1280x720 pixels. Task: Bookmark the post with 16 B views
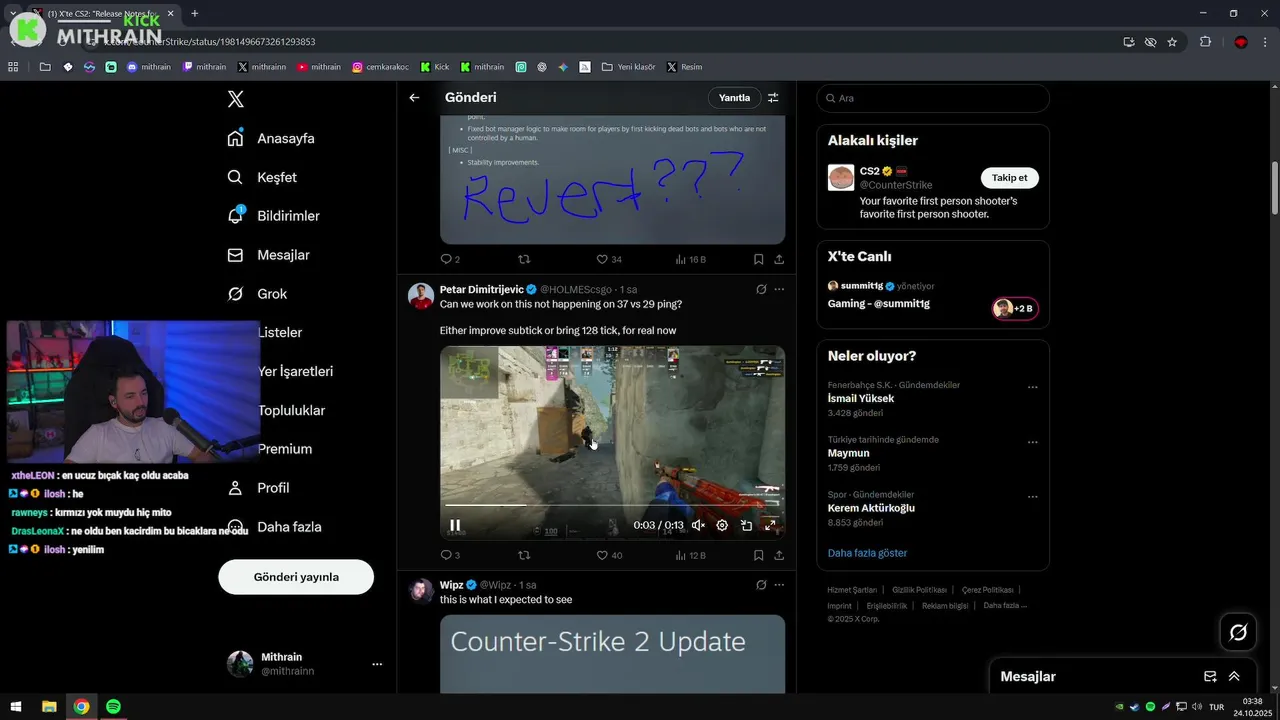coord(759,259)
